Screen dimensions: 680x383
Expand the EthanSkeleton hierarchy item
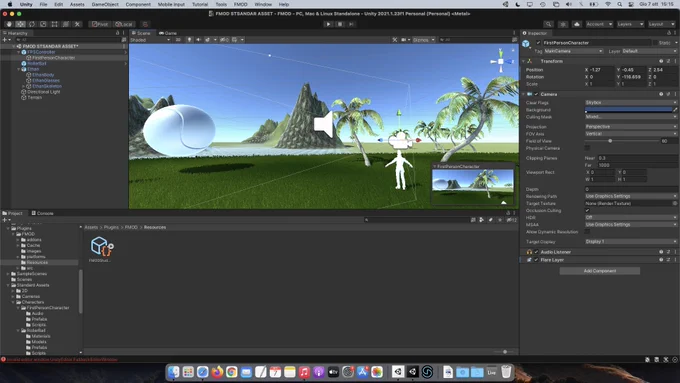23,86
